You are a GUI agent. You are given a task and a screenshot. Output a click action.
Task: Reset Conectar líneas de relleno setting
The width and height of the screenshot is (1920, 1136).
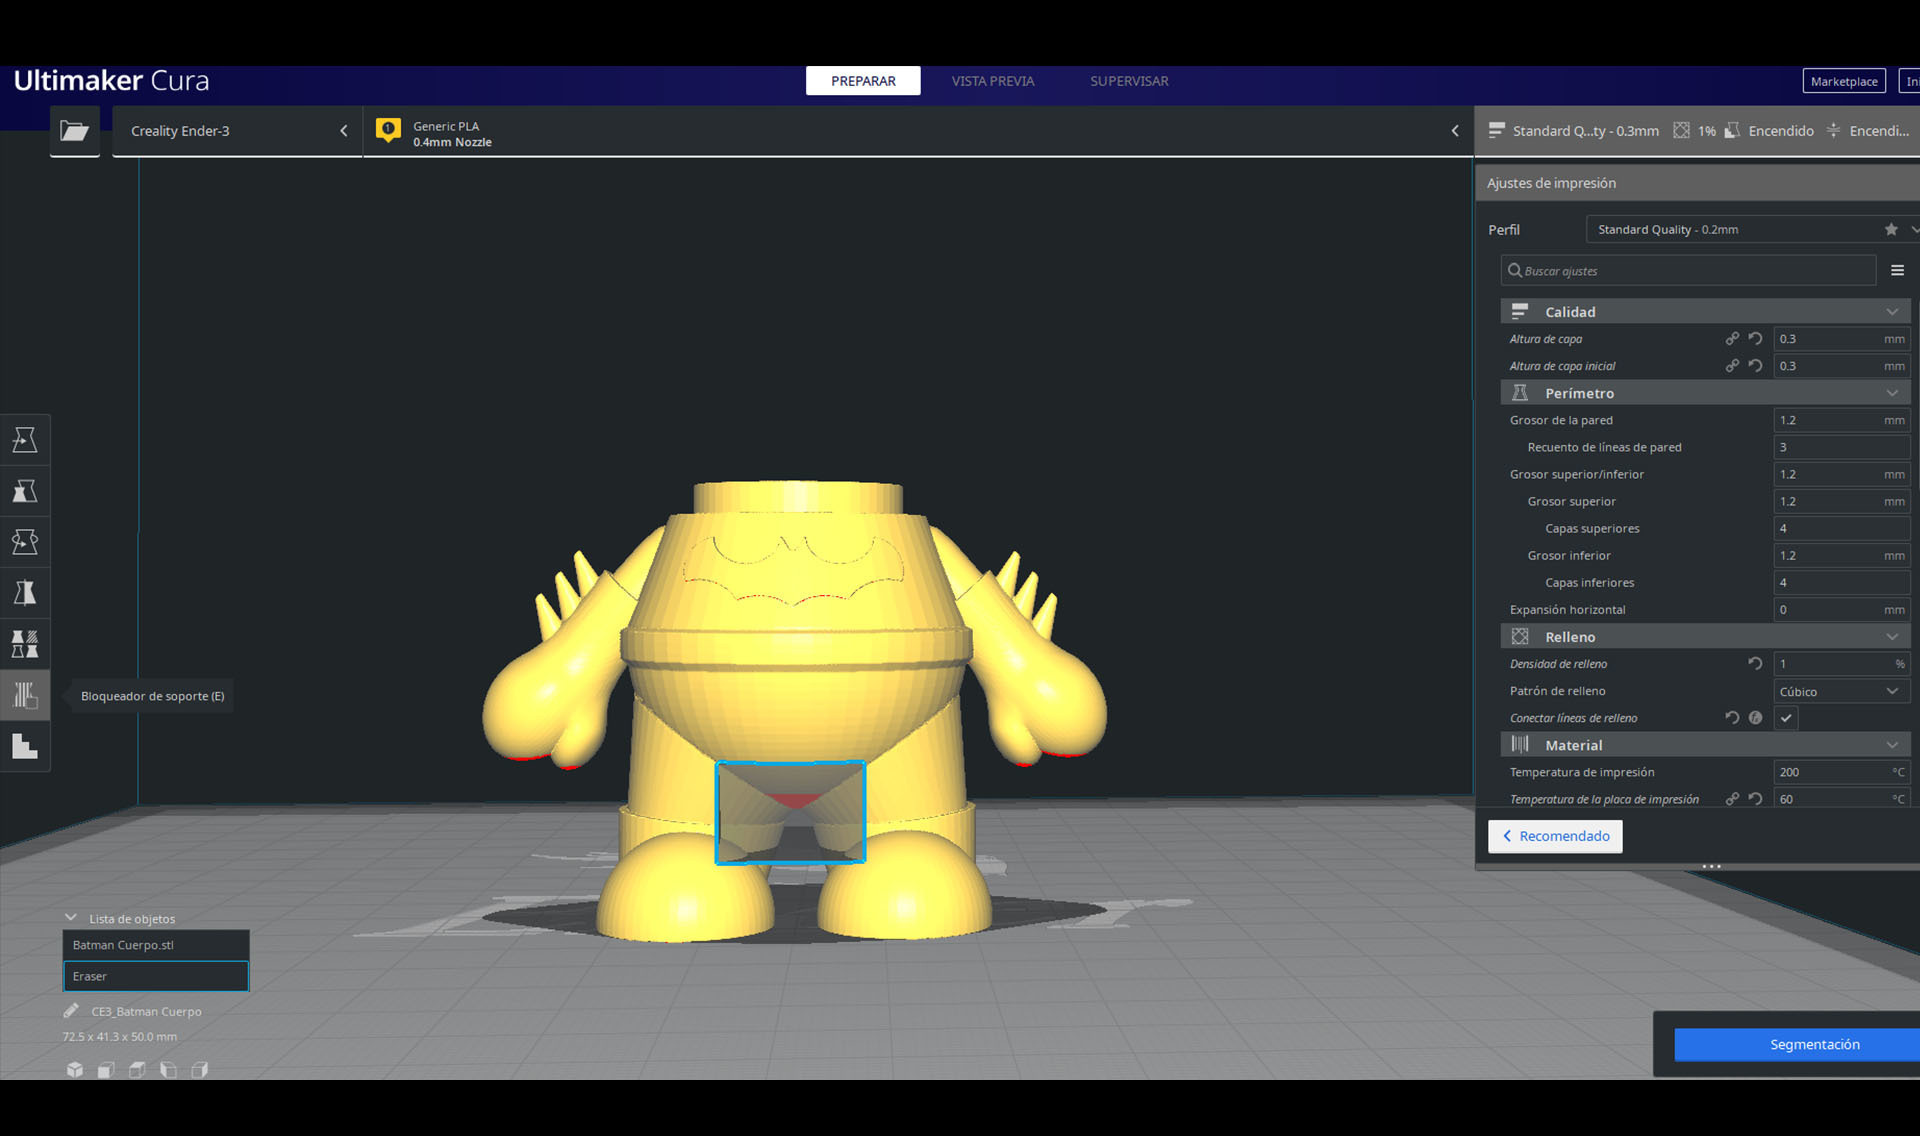(x=1732, y=718)
